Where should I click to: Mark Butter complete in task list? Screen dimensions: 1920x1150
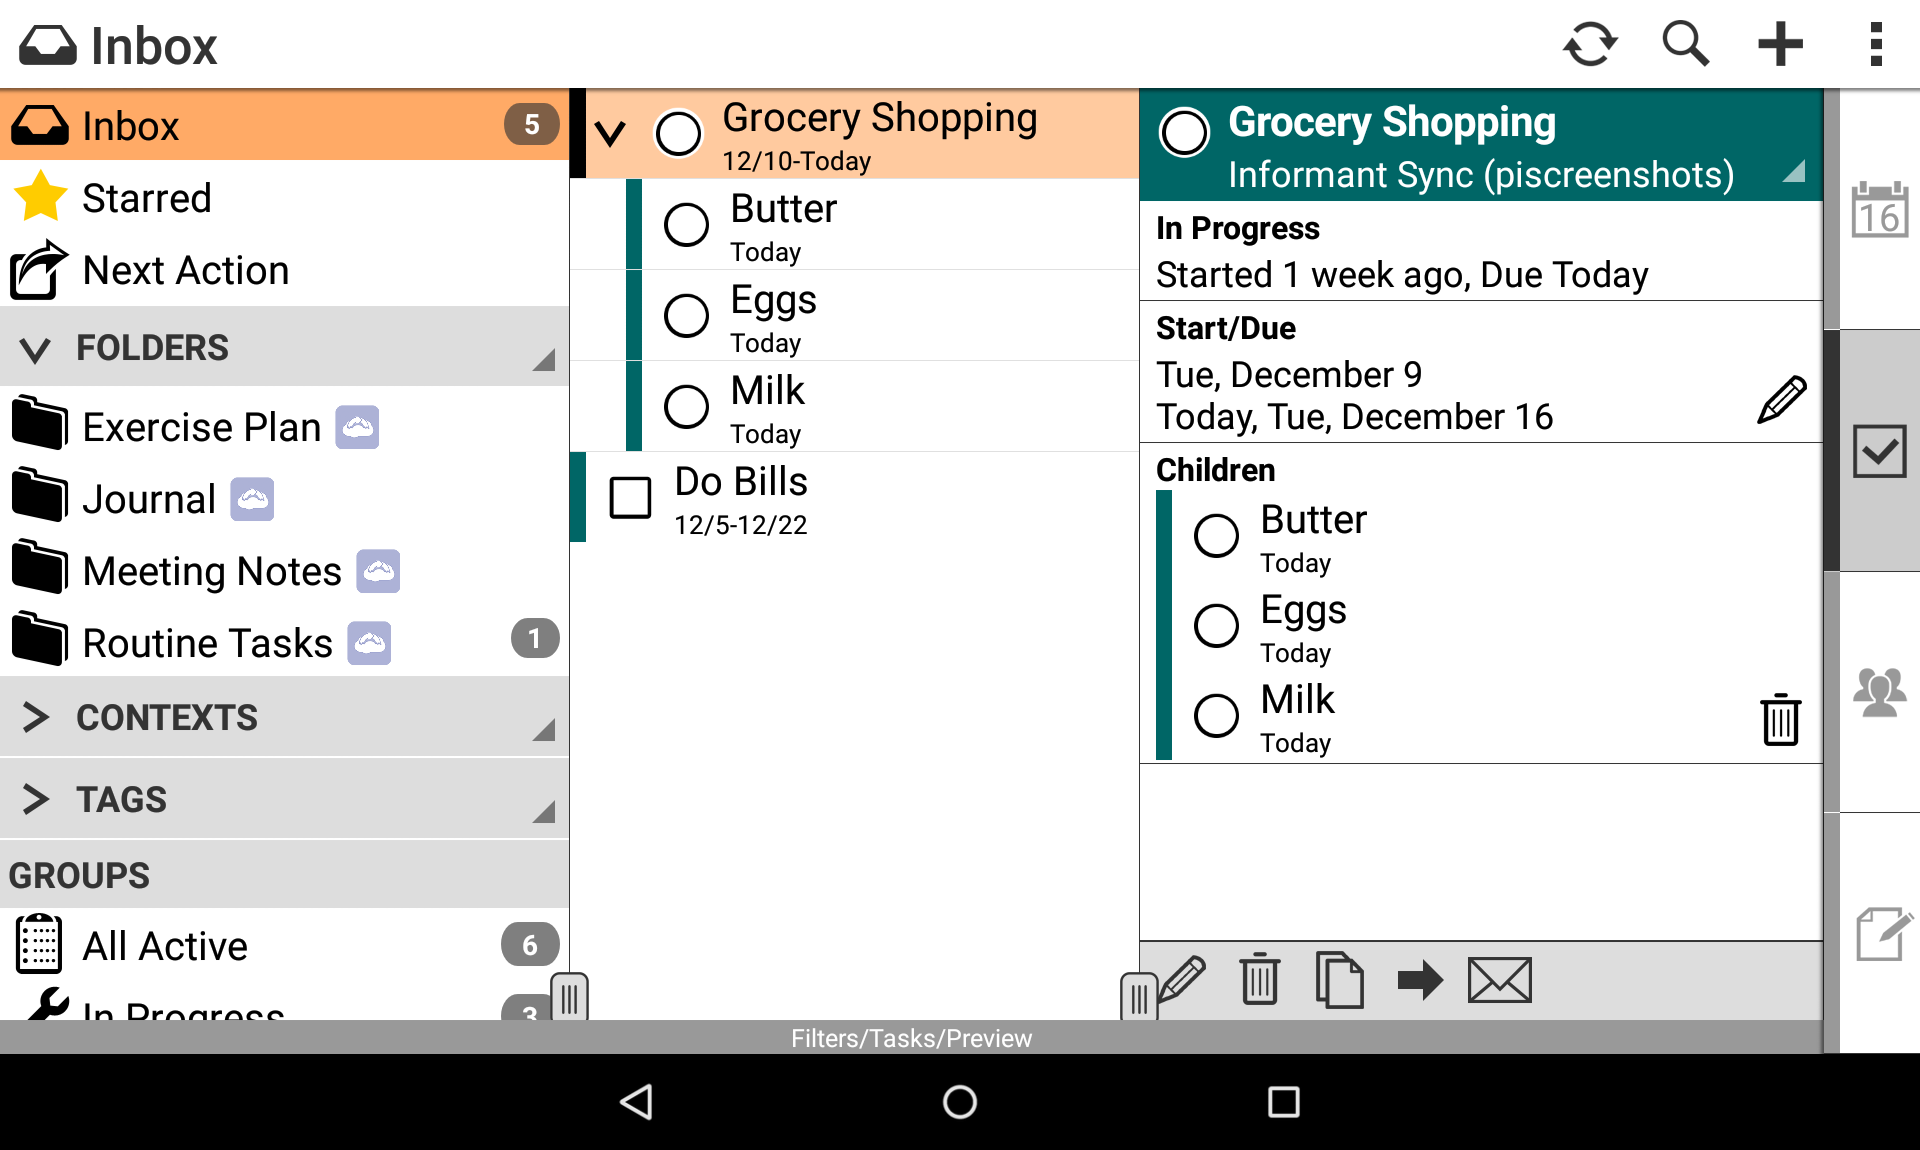[687, 225]
